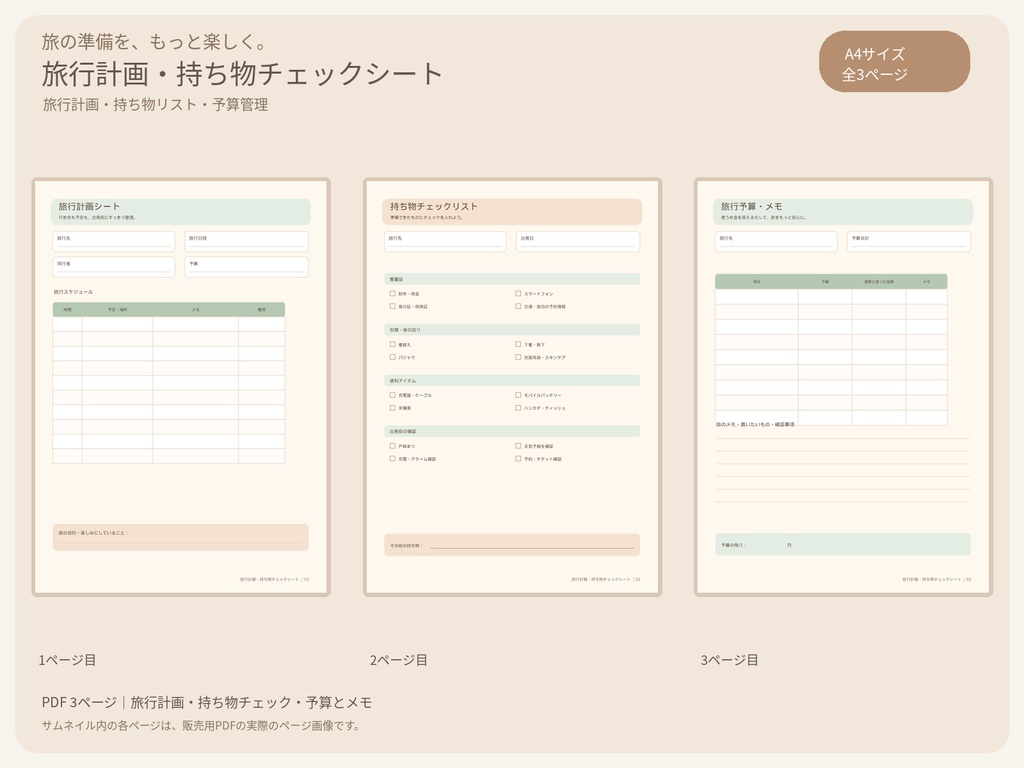Open the page 2 持ち物チェックリスト thumbnail
Viewport: 1024px width, 768px height.
coord(513,387)
